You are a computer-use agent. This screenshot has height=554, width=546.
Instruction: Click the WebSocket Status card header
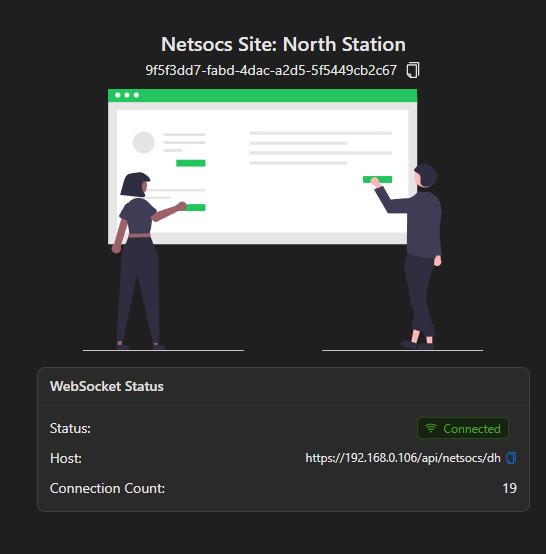[x=283, y=387]
